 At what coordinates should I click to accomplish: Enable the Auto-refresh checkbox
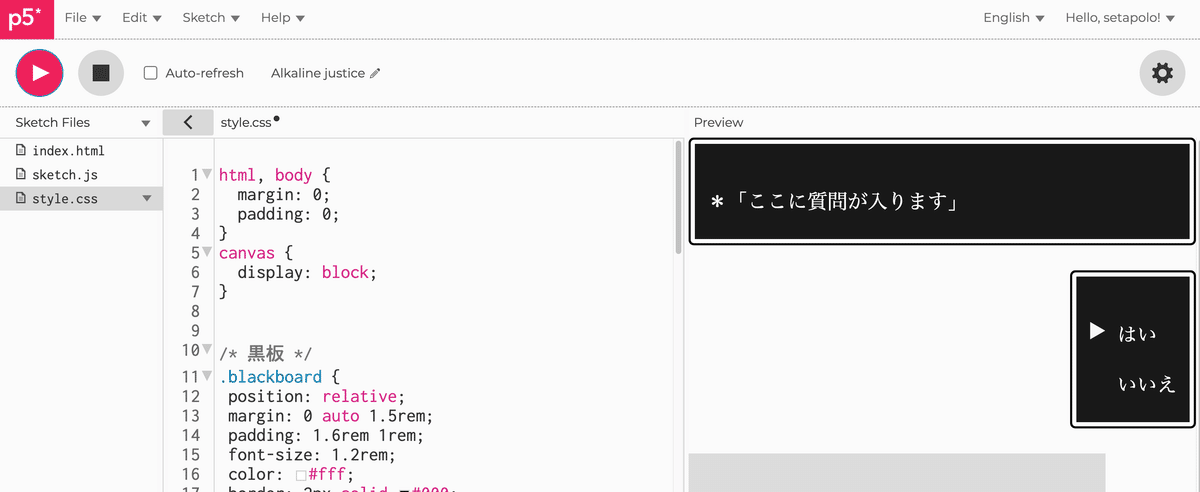(x=151, y=73)
